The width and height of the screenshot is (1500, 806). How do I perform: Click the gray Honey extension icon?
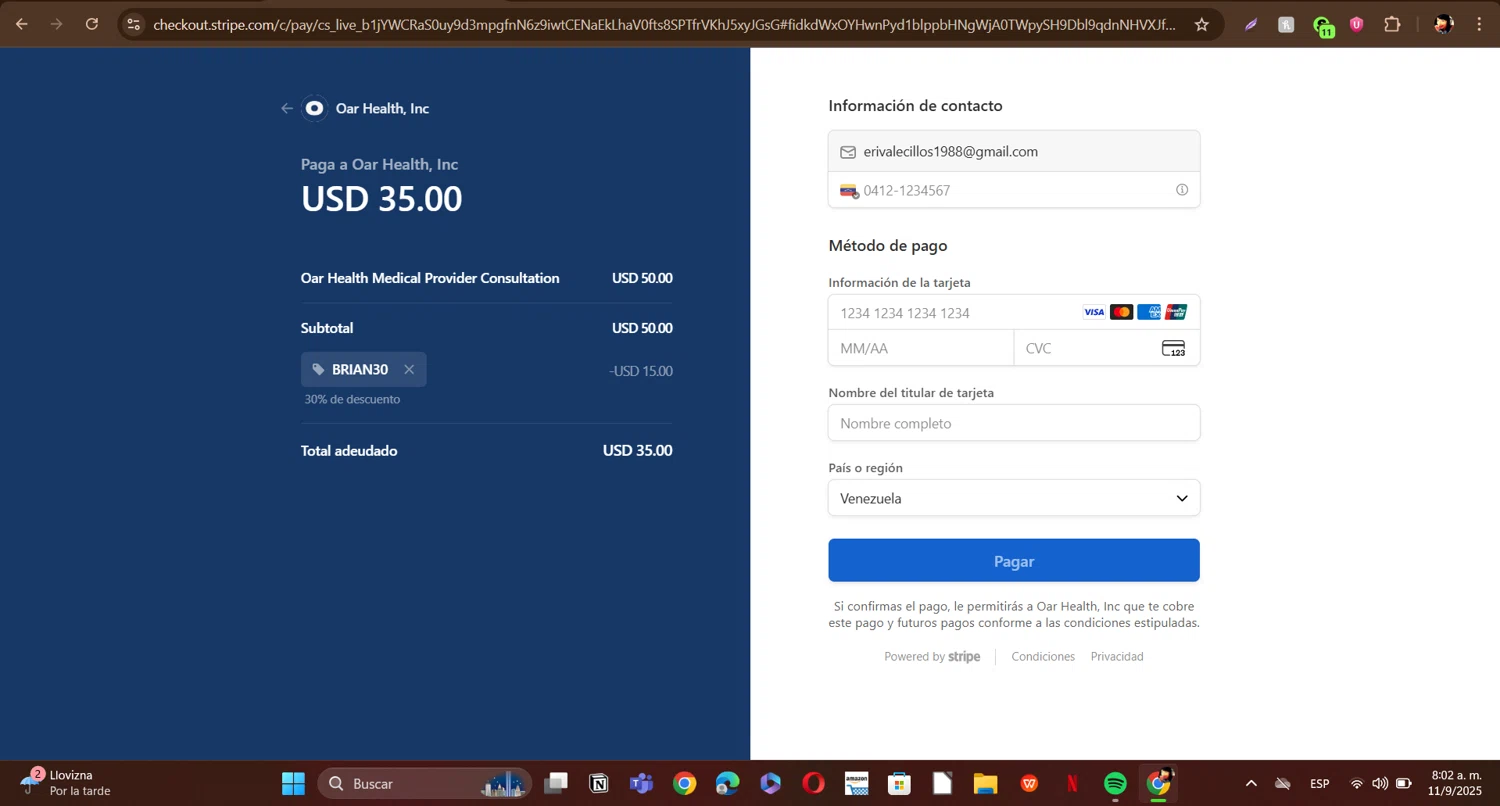(x=1286, y=24)
